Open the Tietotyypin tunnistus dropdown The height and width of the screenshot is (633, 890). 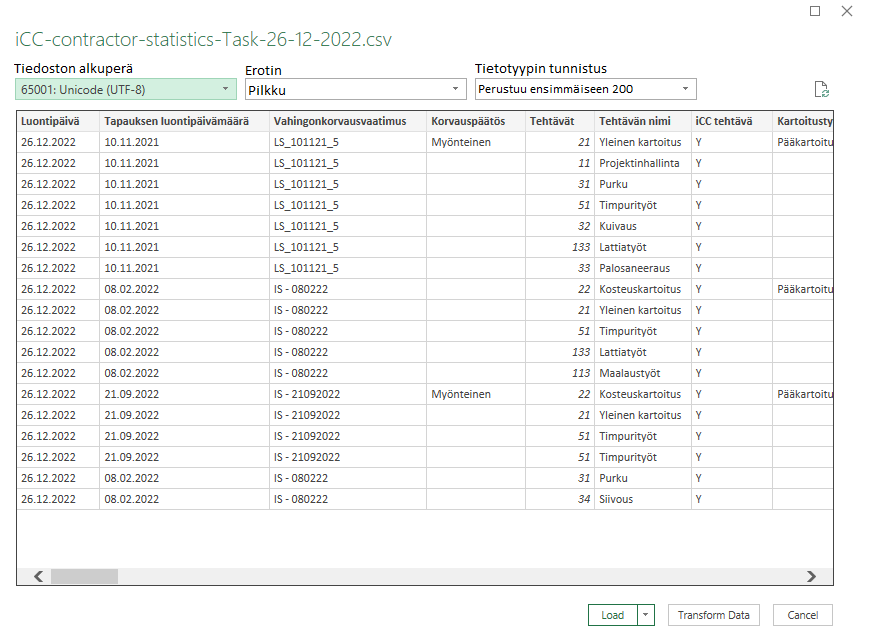click(585, 89)
